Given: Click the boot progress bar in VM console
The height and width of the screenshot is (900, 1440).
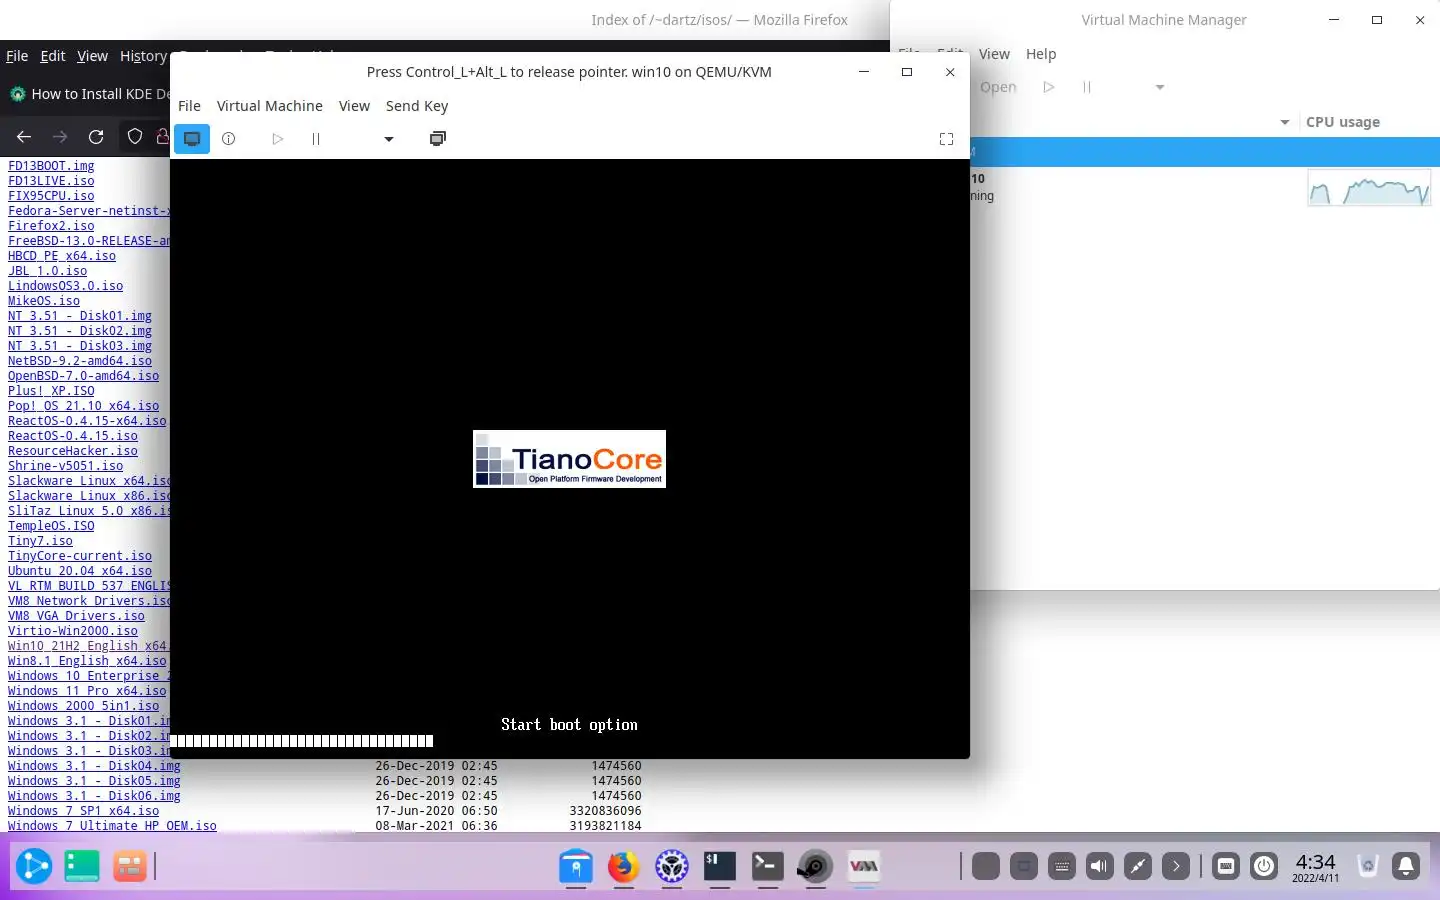Looking at the screenshot, I should [x=302, y=741].
